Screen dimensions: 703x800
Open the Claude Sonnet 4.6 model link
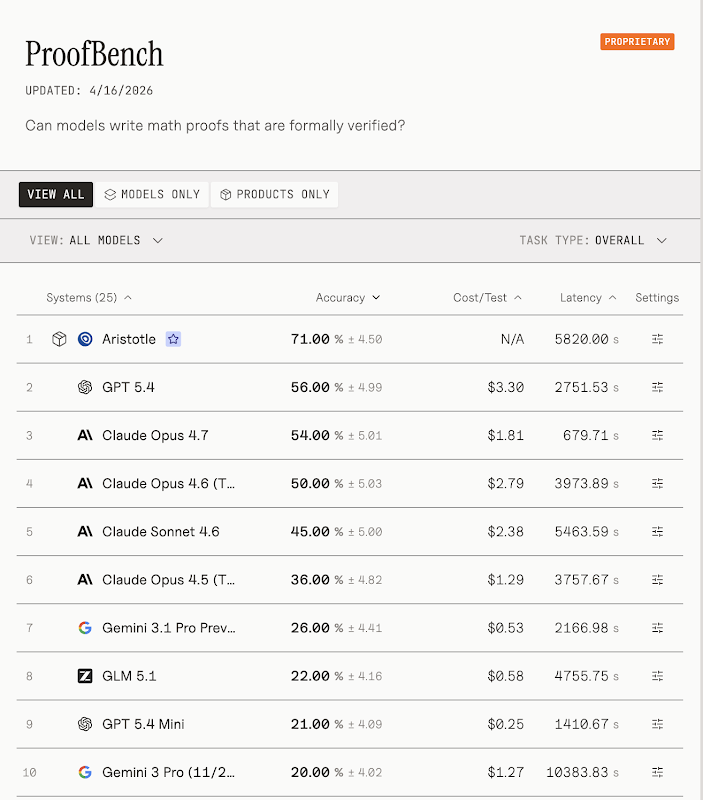click(161, 532)
